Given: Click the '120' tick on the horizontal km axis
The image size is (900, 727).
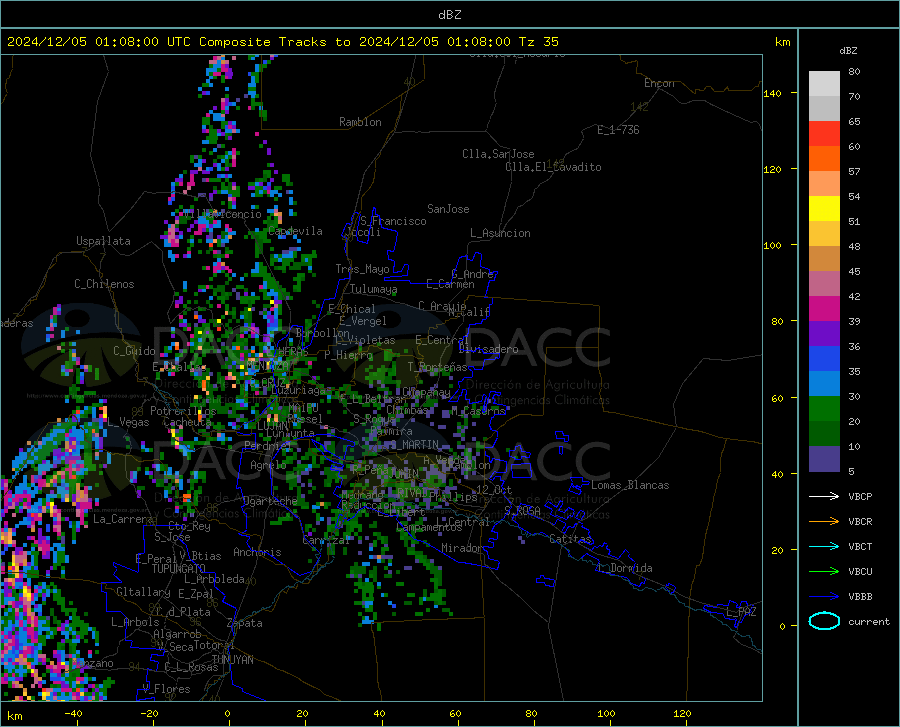Looking at the screenshot, I should pyautogui.click(x=682, y=714).
